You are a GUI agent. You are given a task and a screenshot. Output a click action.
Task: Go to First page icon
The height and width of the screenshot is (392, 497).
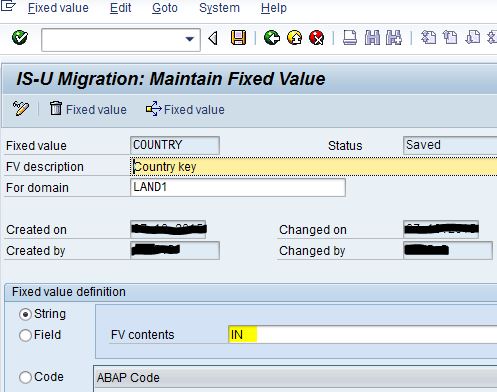coord(428,37)
